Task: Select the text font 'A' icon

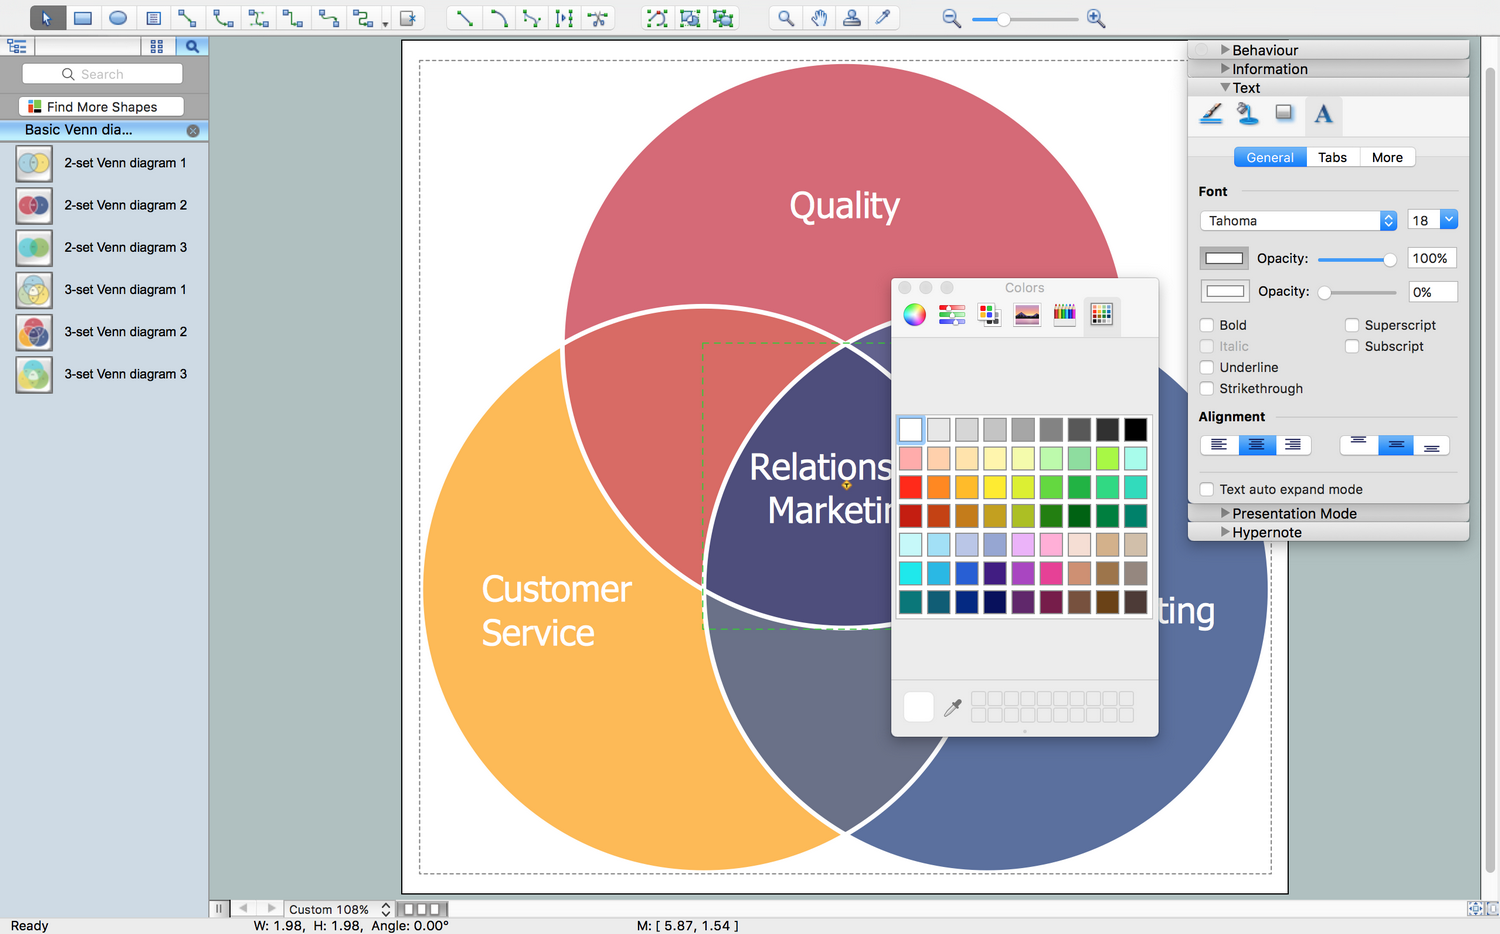Action: point(1323,115)
